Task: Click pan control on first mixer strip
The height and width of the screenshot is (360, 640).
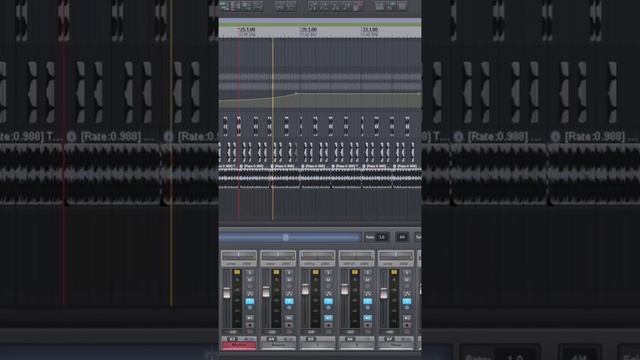Action: 239,256
